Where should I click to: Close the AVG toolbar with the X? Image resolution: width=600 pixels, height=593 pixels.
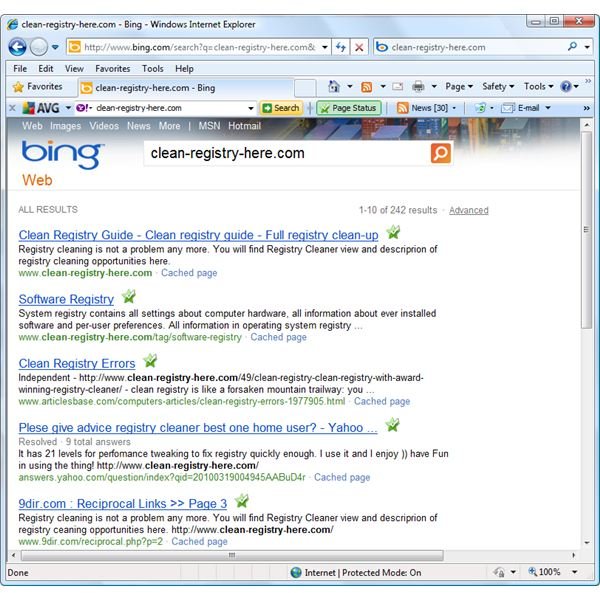[12, 108]
